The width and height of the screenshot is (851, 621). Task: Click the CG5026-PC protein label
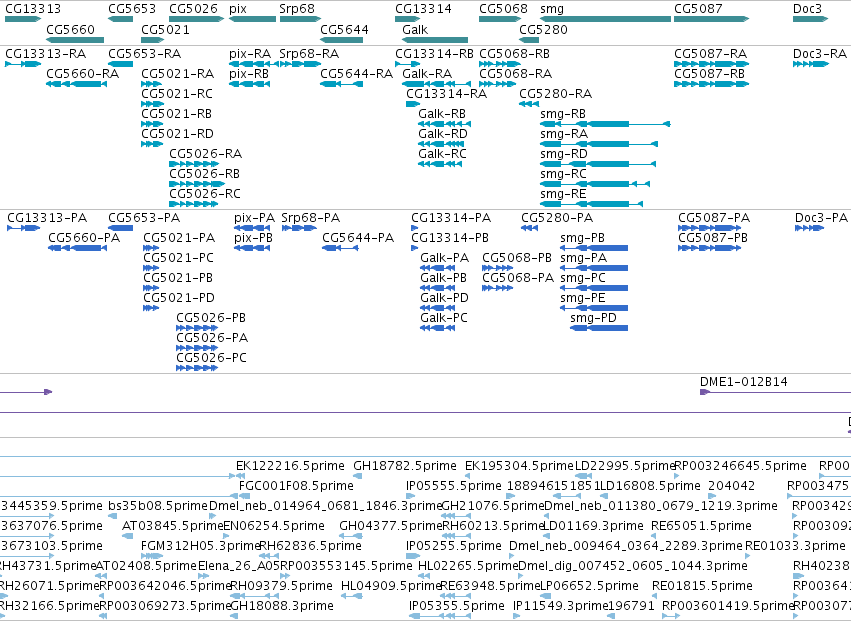(x=212, y=359)
